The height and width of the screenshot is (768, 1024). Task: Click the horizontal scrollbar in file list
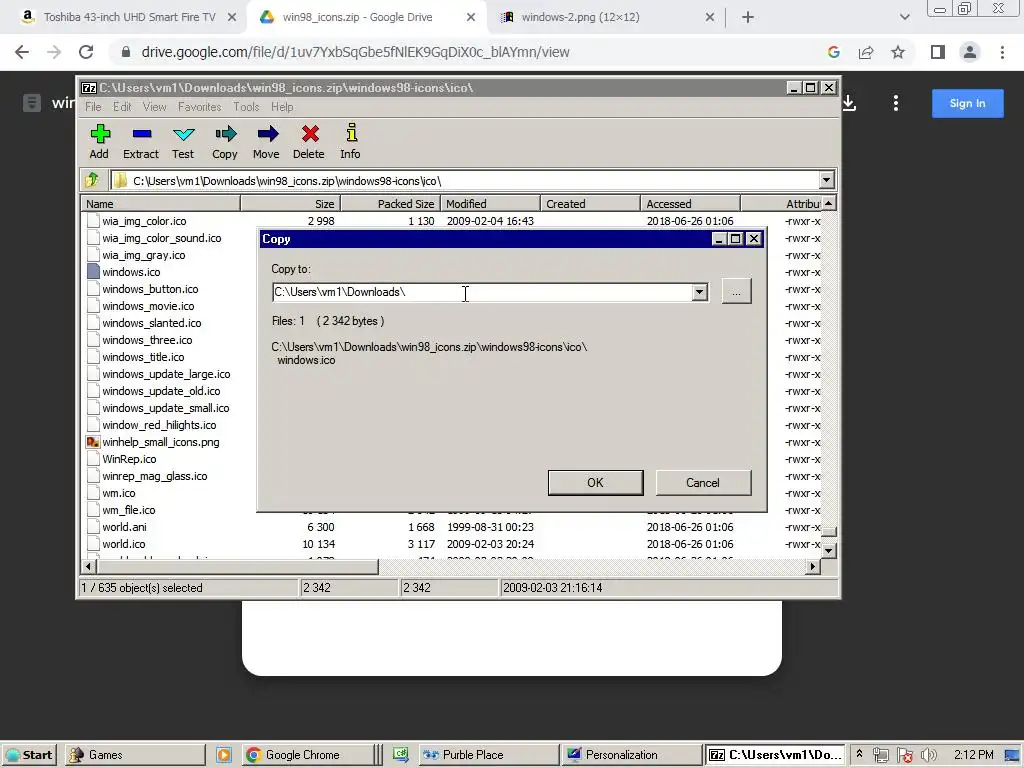(237, 566)
